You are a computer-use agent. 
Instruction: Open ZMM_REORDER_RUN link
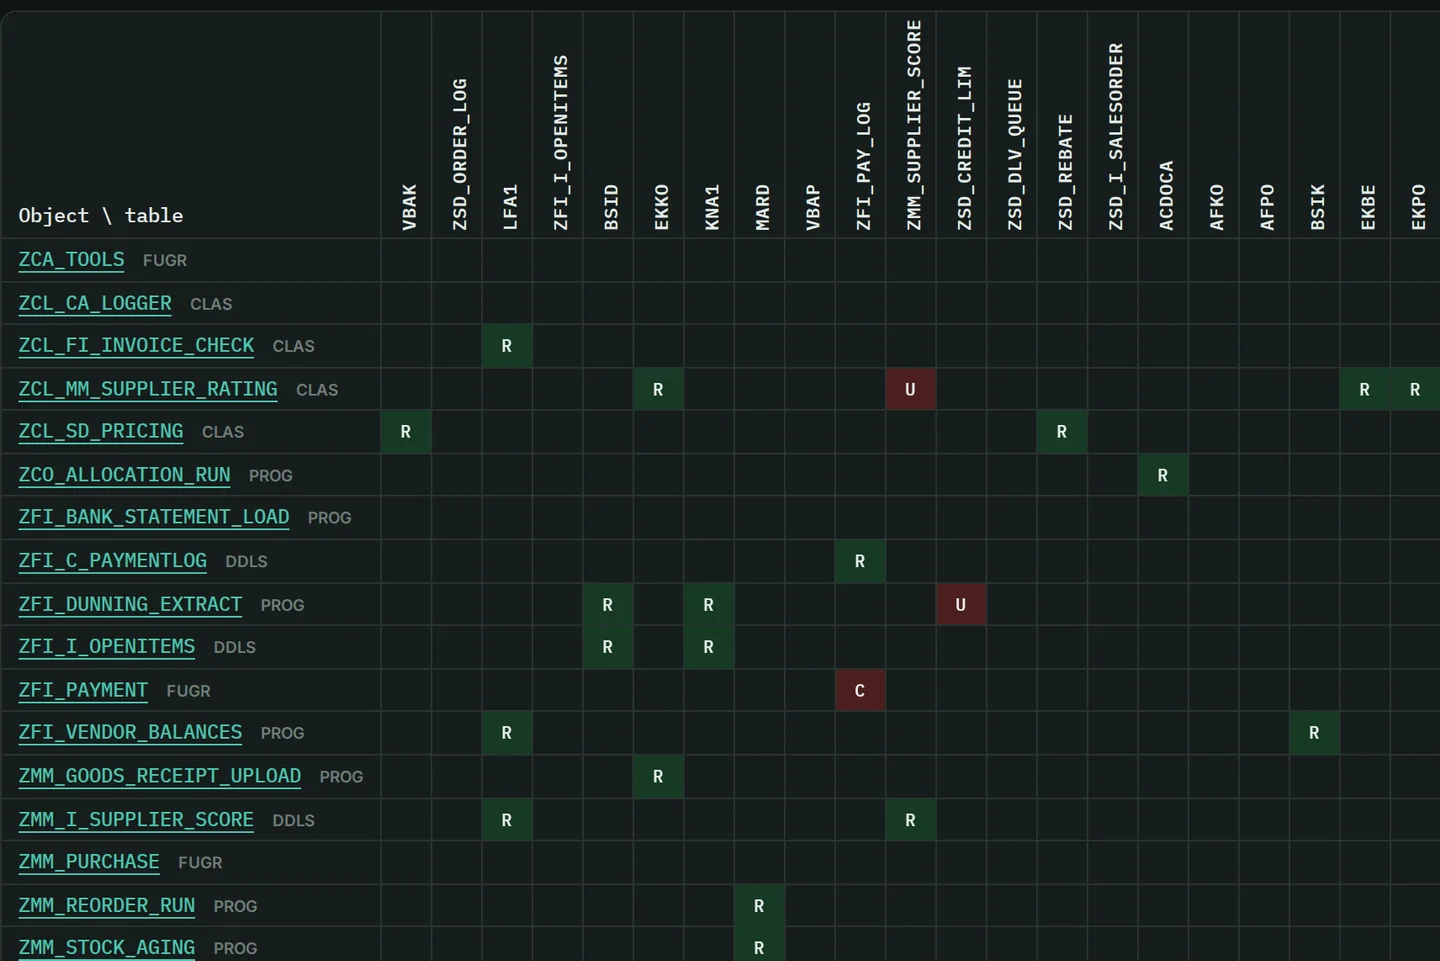coord(107,906)
